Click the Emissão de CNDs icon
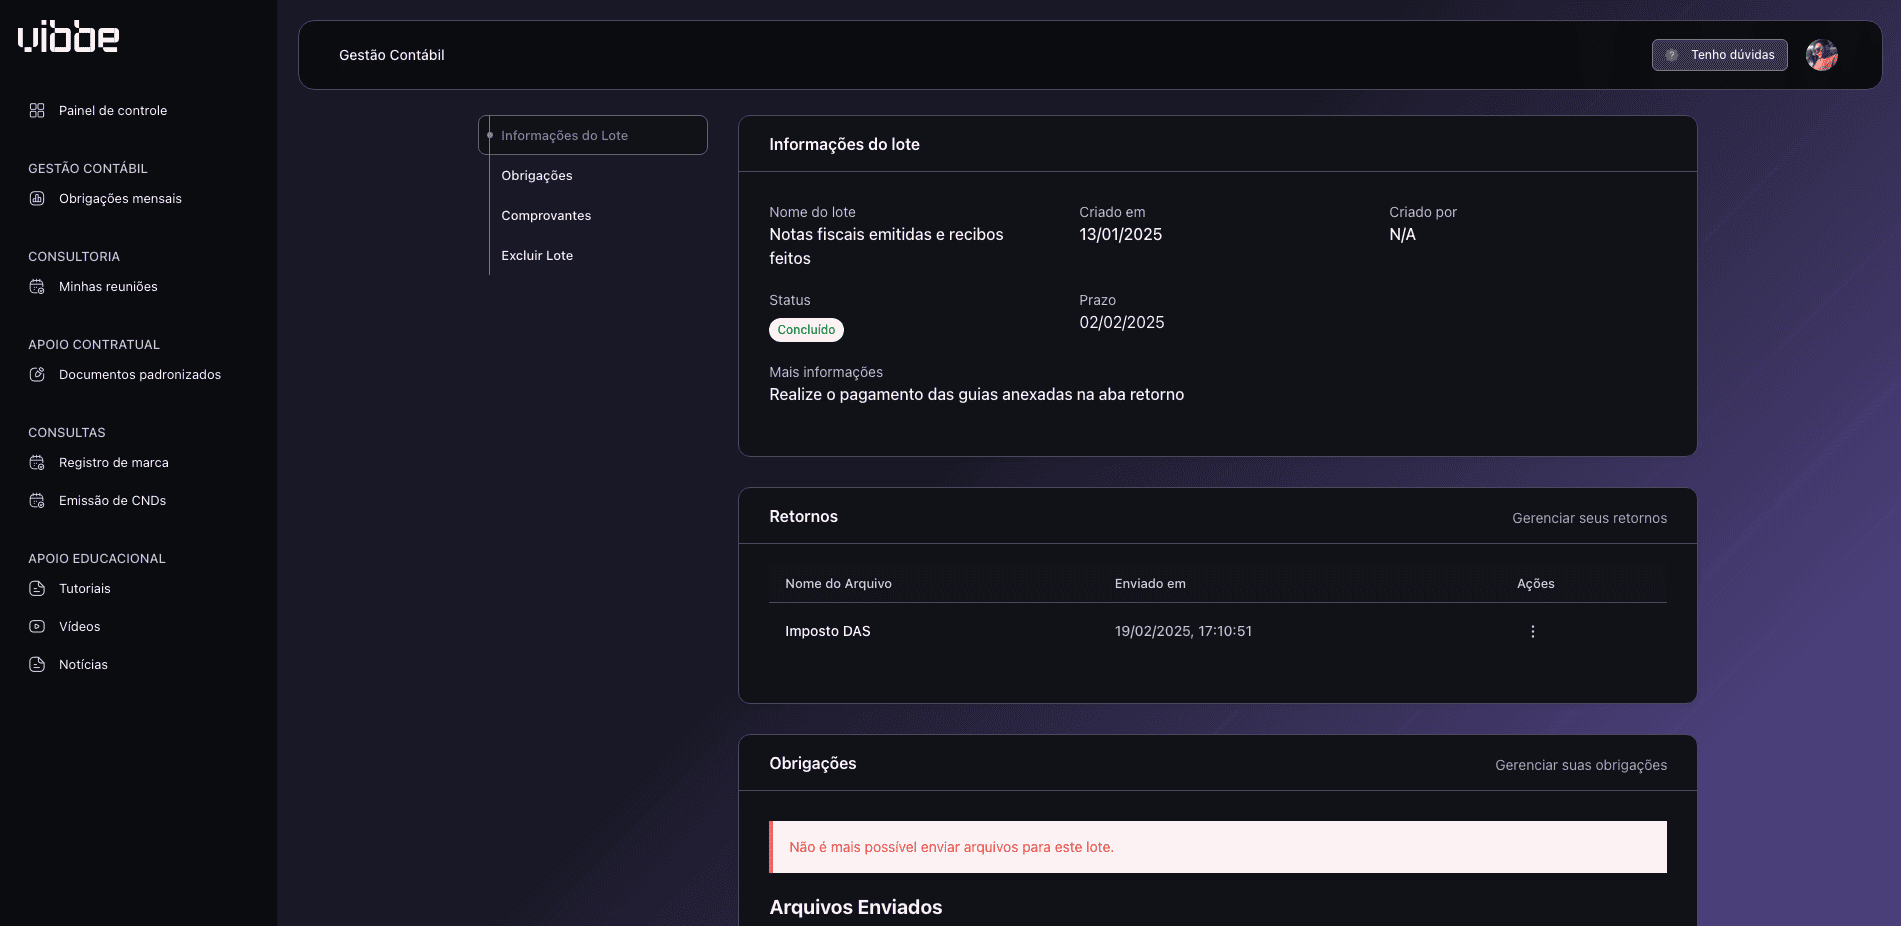This screenshot has height=926, width=1901. click(x=37, y=501)
